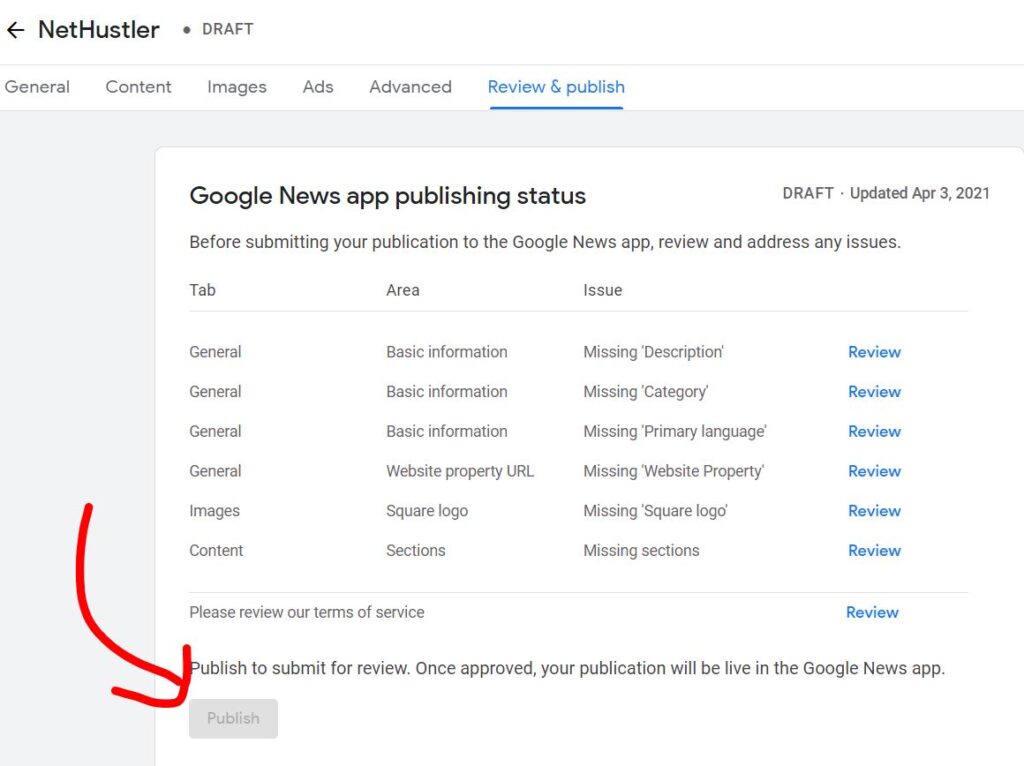The height and width of the screenshot is (766, 1024).
Task: Review the terms of service
Action: (872, 612)
